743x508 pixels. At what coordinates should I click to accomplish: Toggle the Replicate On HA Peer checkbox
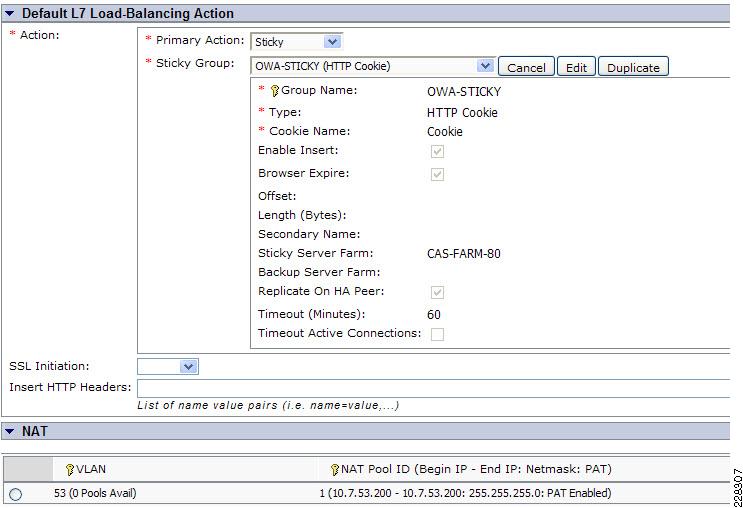(437, 292)
